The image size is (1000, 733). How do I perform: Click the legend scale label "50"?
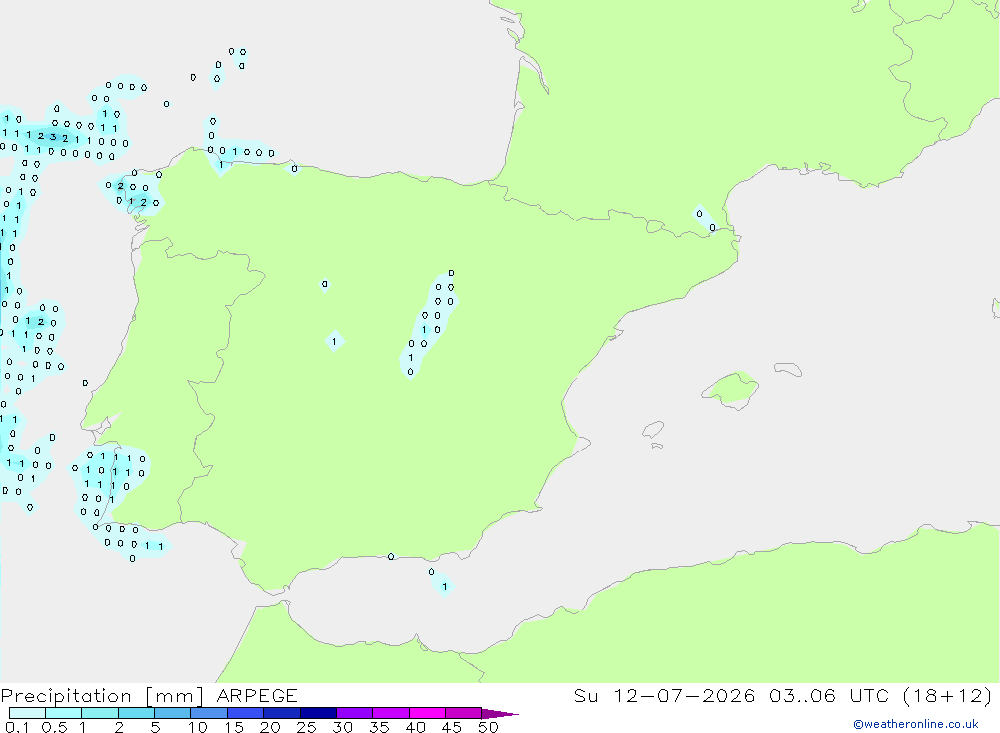(488, 727)
